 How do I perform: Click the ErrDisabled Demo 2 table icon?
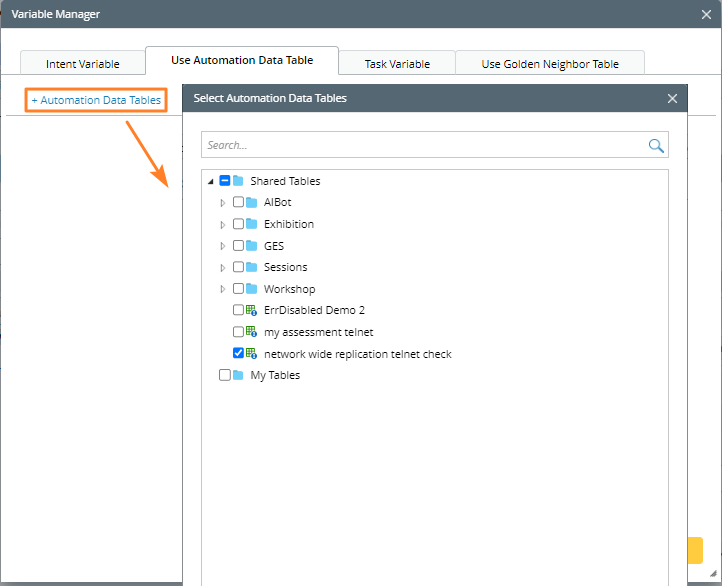(x=252, y=310)
